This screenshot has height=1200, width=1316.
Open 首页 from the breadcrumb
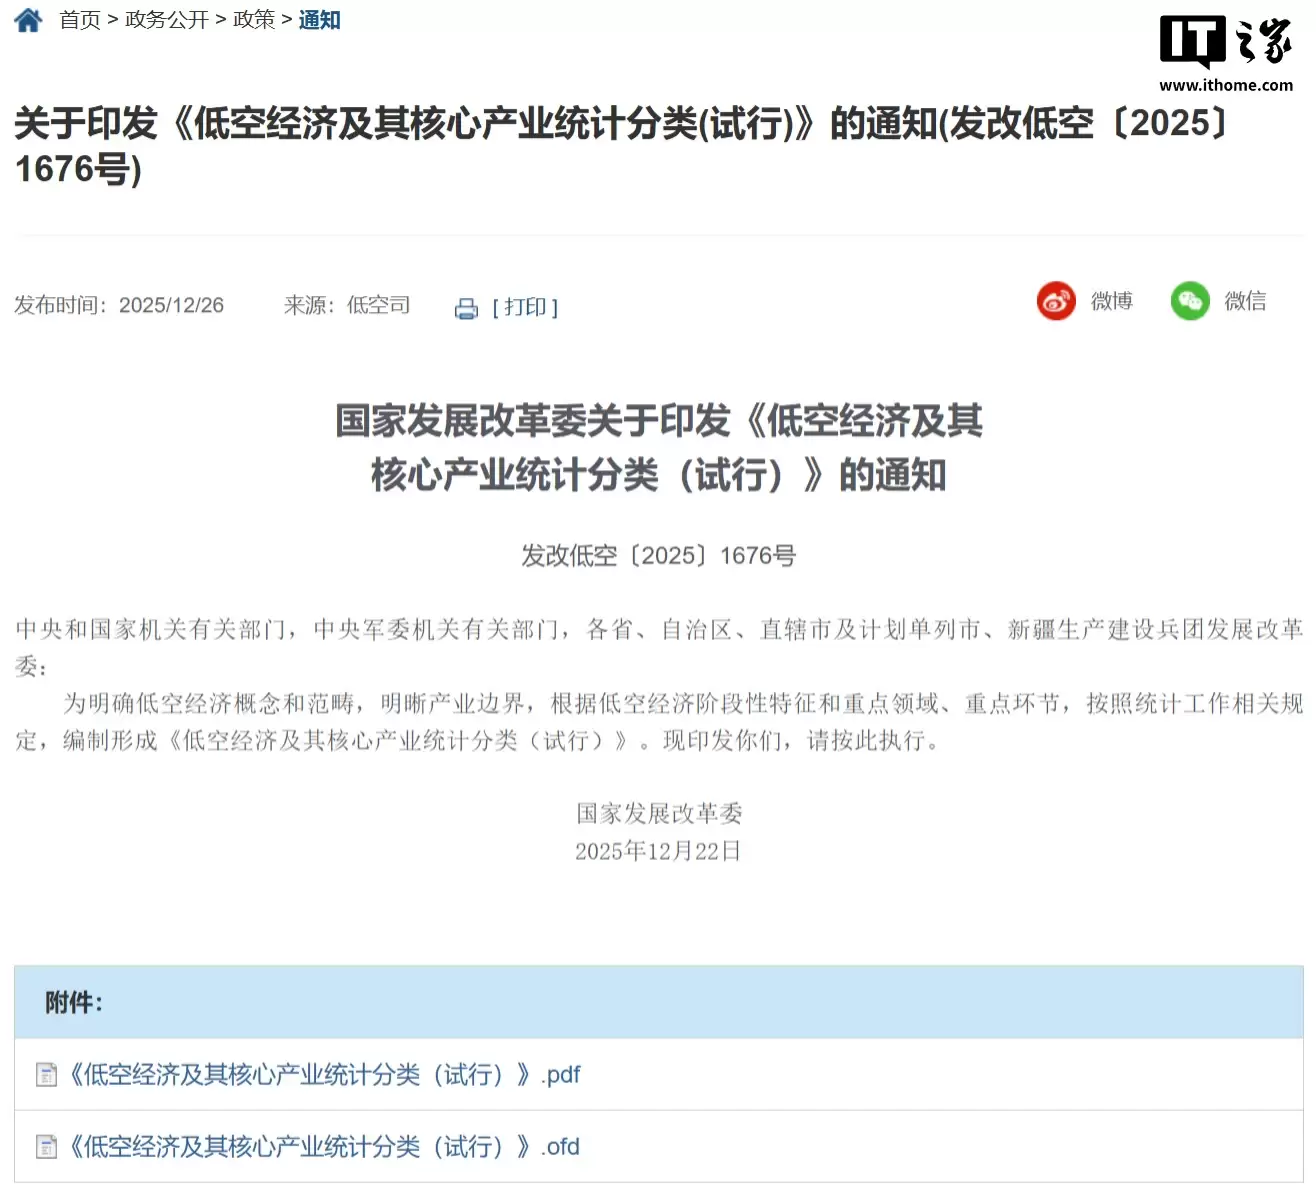click(80, 20)
